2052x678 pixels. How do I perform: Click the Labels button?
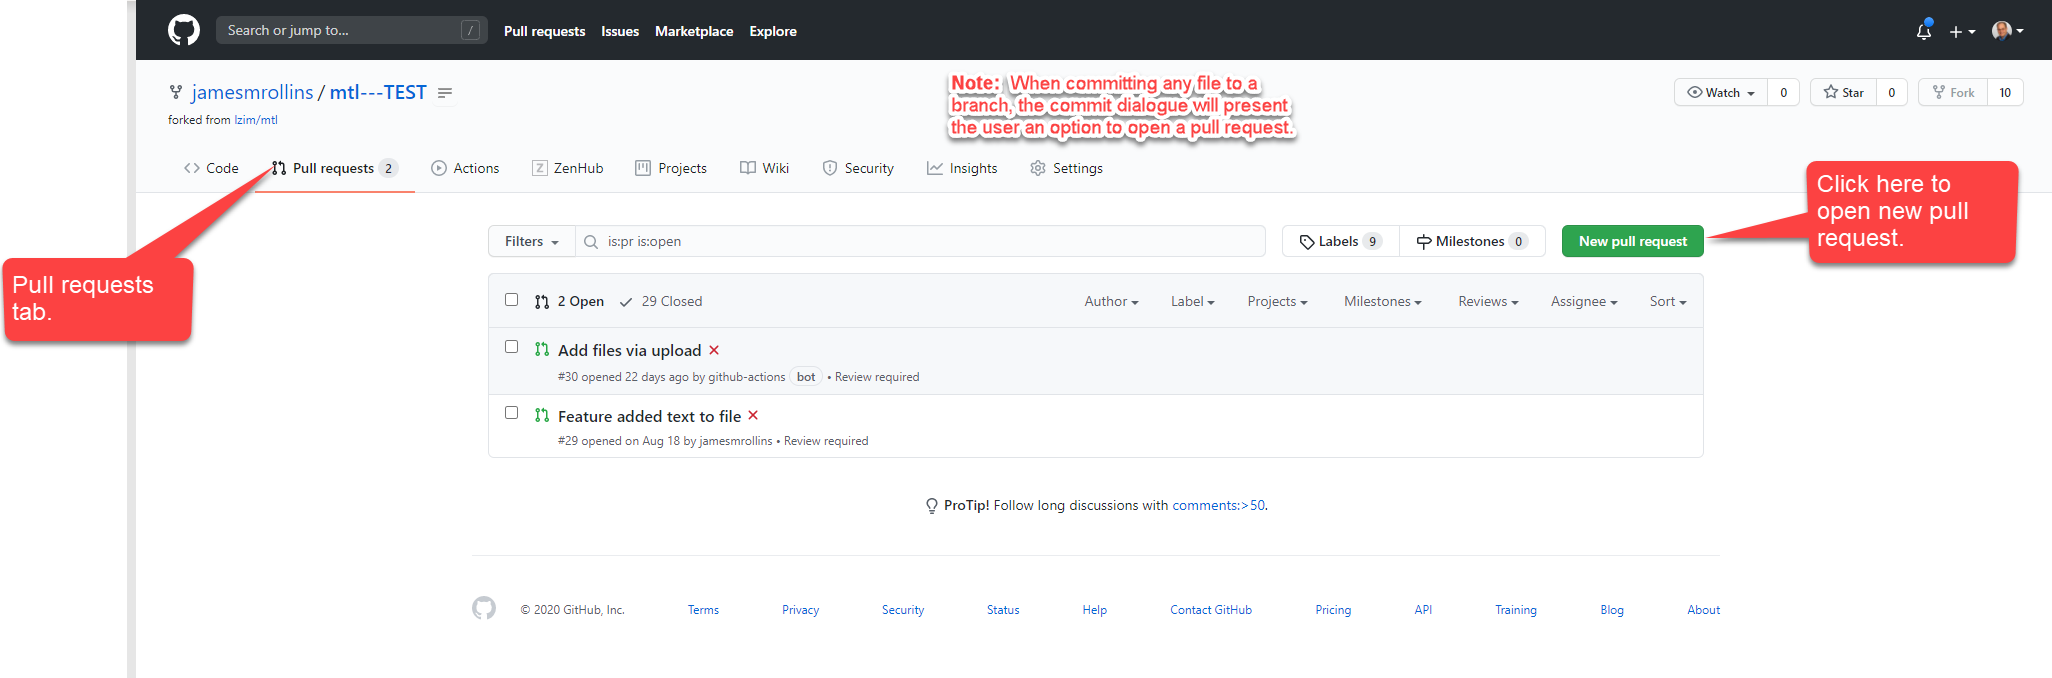click(1341, 241)
